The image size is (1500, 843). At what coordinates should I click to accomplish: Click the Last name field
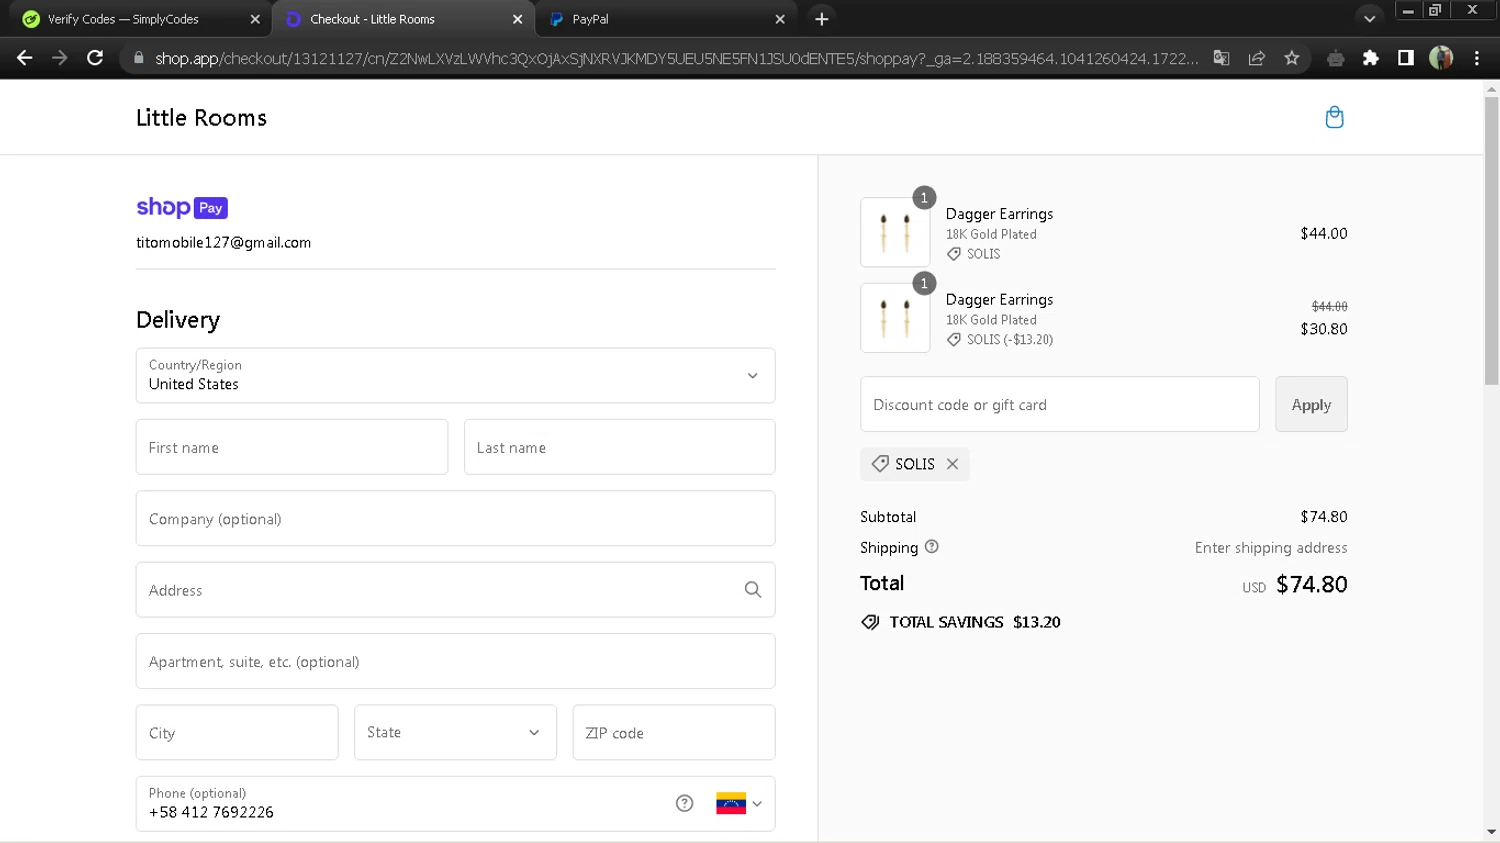click(619, 447)
